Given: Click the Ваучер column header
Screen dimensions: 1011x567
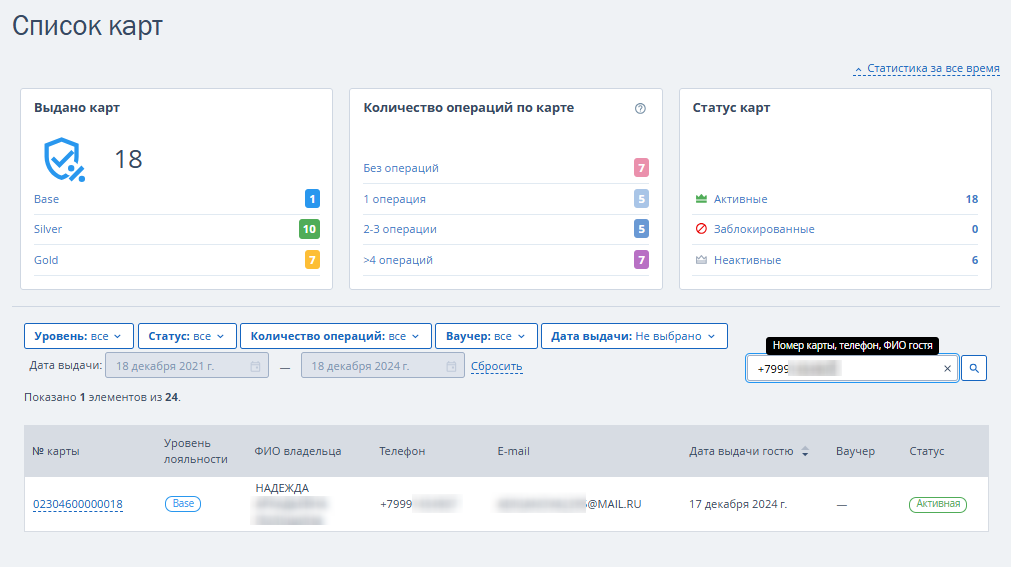Looking at the screenshot, I should coord(855,451).
